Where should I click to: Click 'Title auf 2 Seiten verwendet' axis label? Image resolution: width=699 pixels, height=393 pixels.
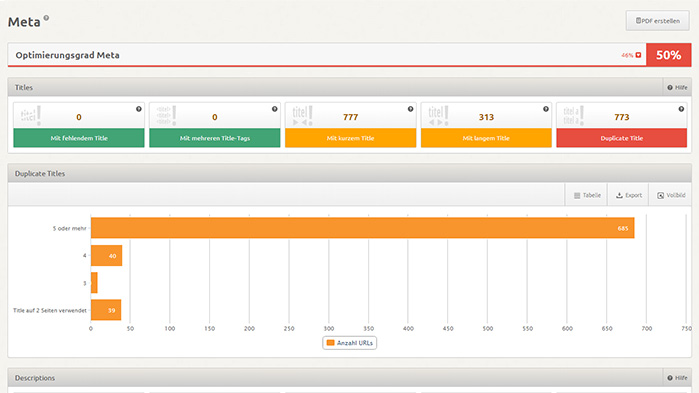point(50,311)
